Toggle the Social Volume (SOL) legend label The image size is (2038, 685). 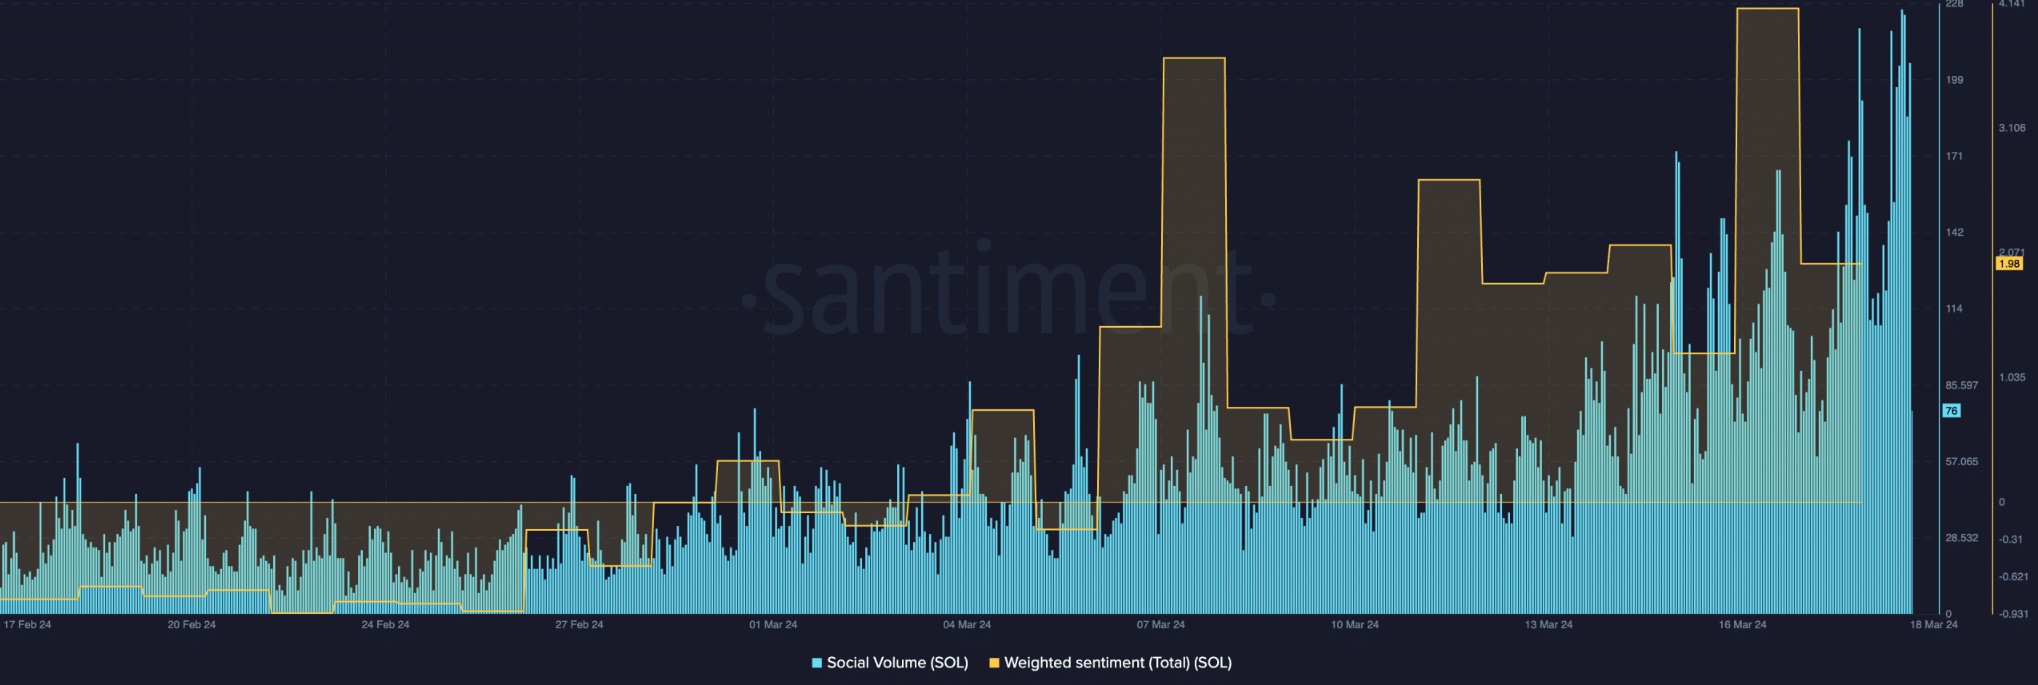(896, 663)
